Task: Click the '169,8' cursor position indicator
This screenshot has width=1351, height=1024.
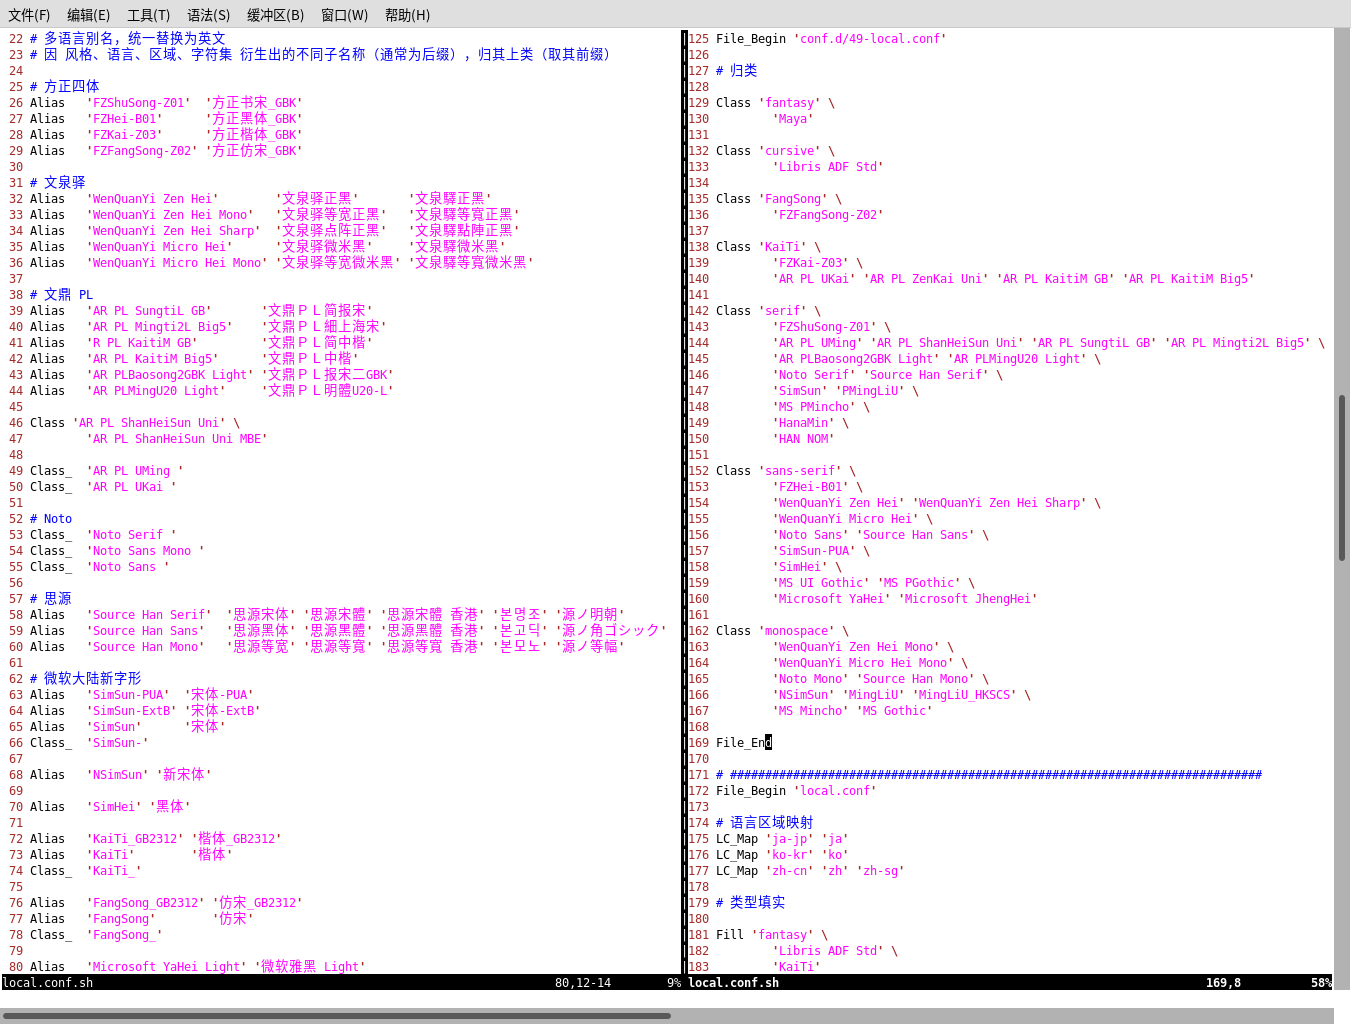Action: pyautogui.click(x=1223, y=983)
